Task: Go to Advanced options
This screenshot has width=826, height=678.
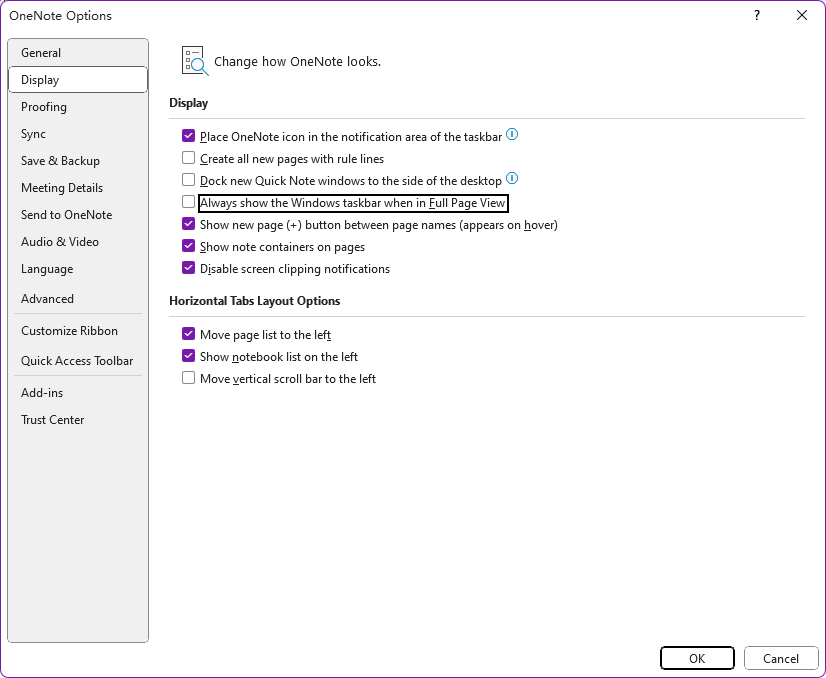Action: tap(78, 299)
